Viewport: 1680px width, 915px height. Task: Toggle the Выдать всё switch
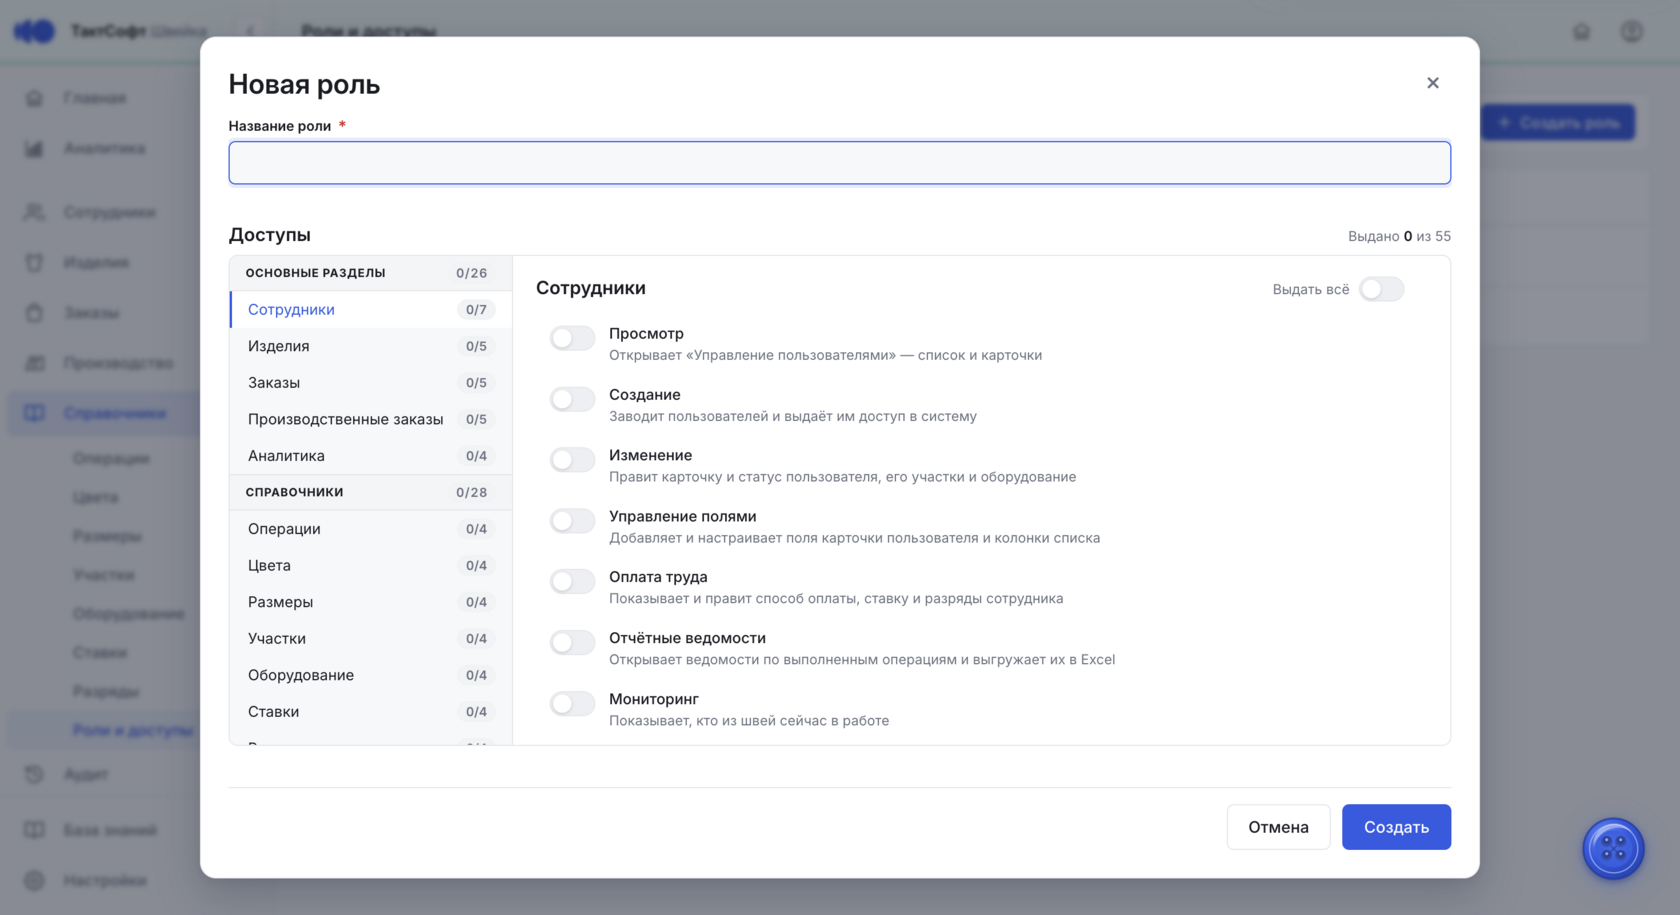[1381, 289]
